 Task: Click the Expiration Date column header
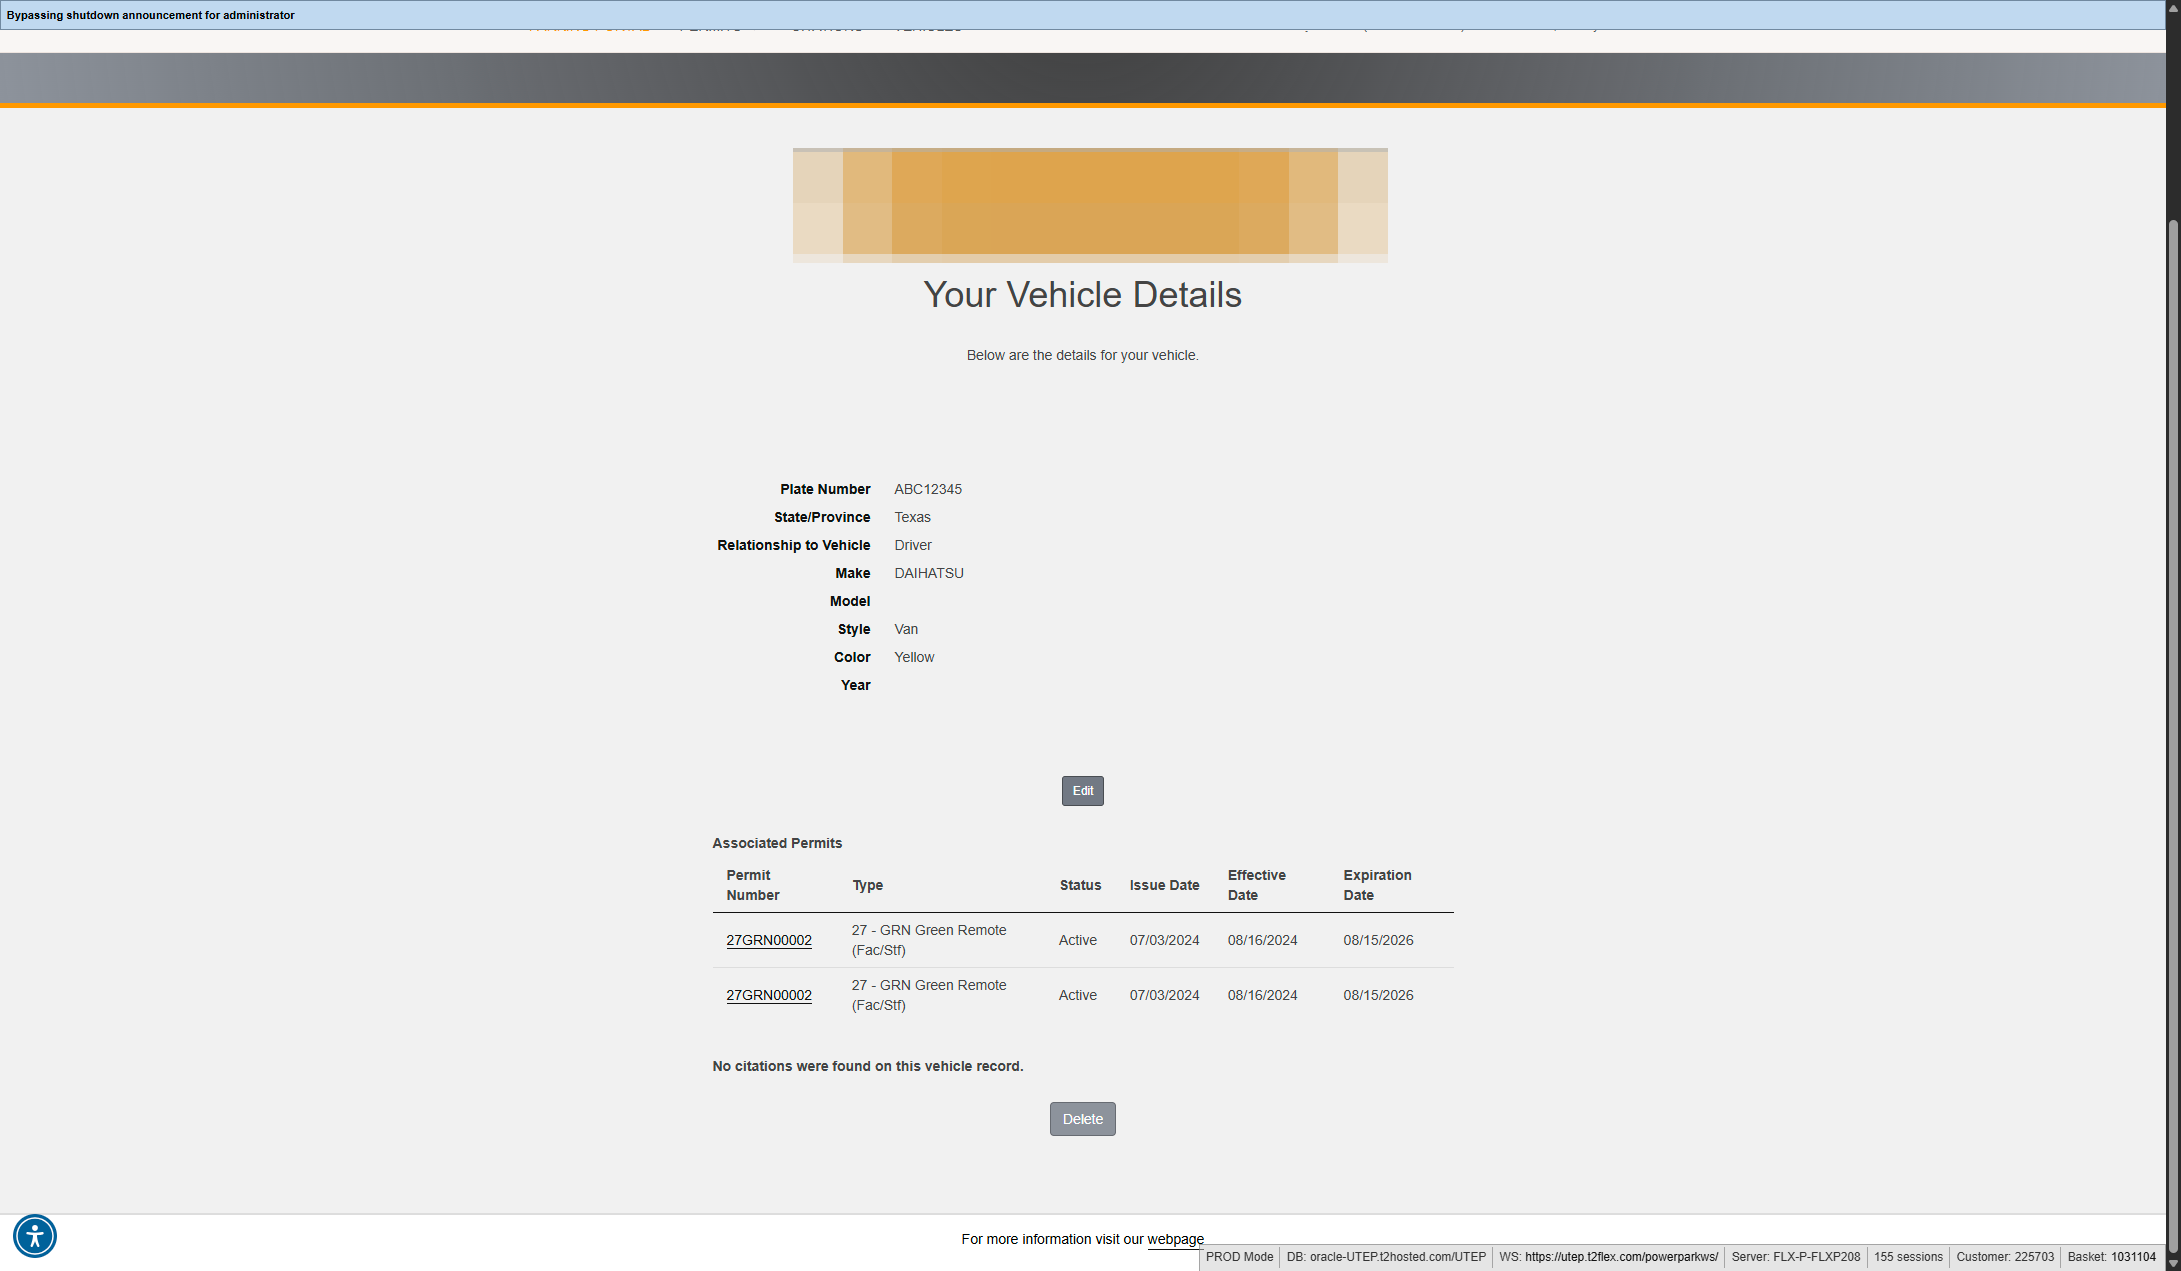1377,885
